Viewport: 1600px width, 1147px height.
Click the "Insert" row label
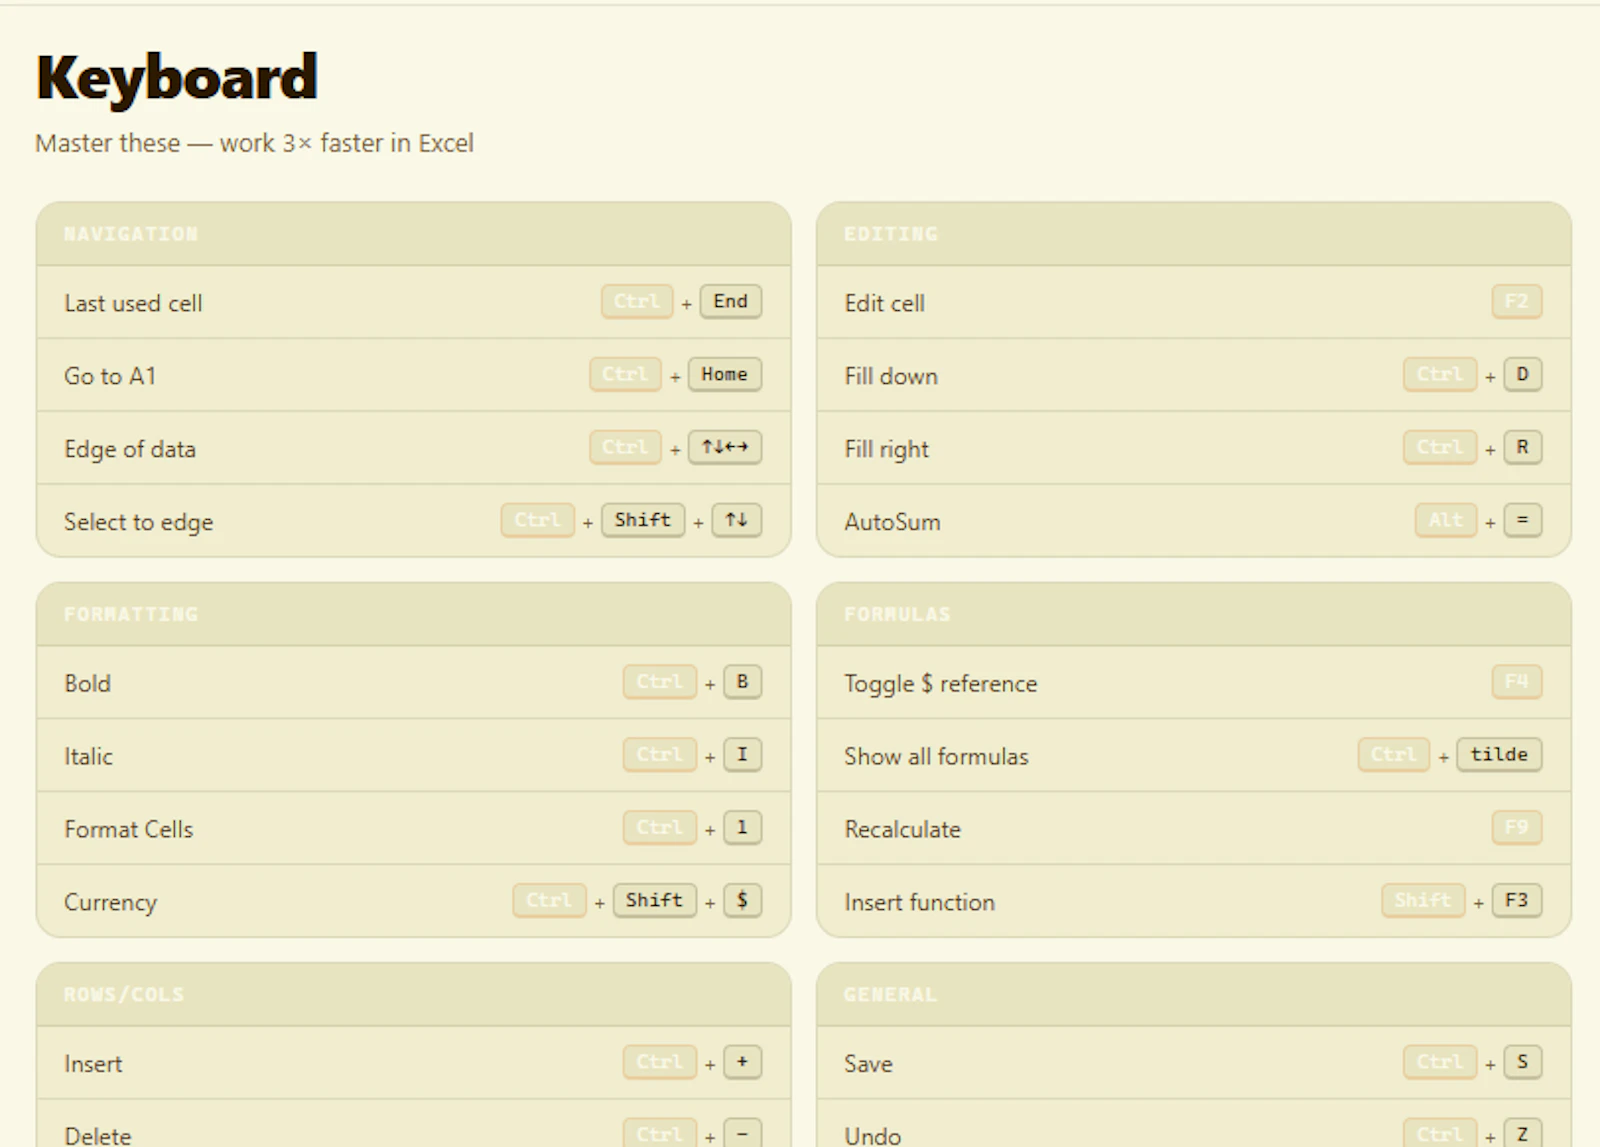93,1064
